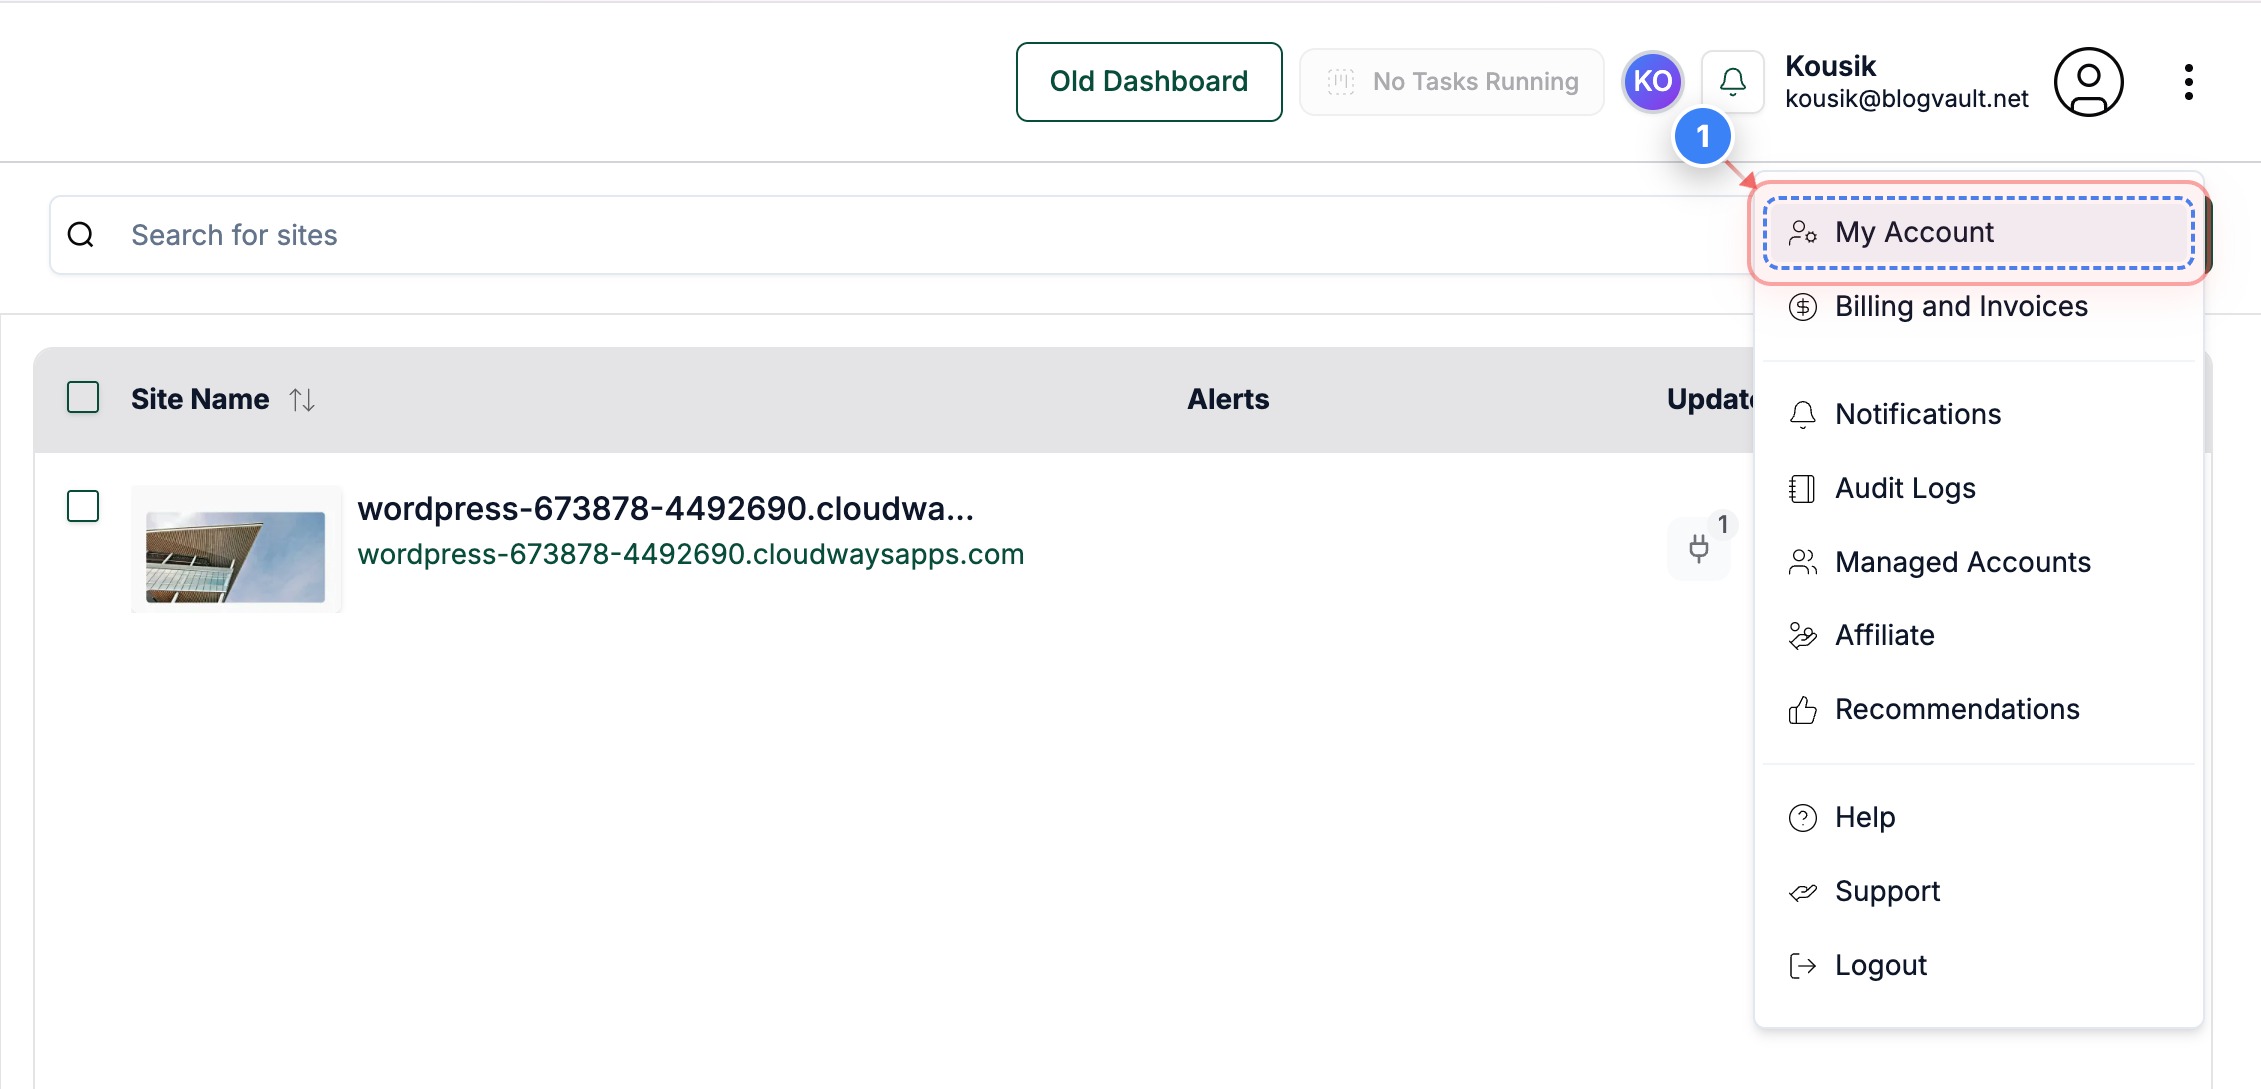Screen dimensions: 2261x1089
Task: Click the Site Name sort arrows
Action: click(x=302, y=399)
